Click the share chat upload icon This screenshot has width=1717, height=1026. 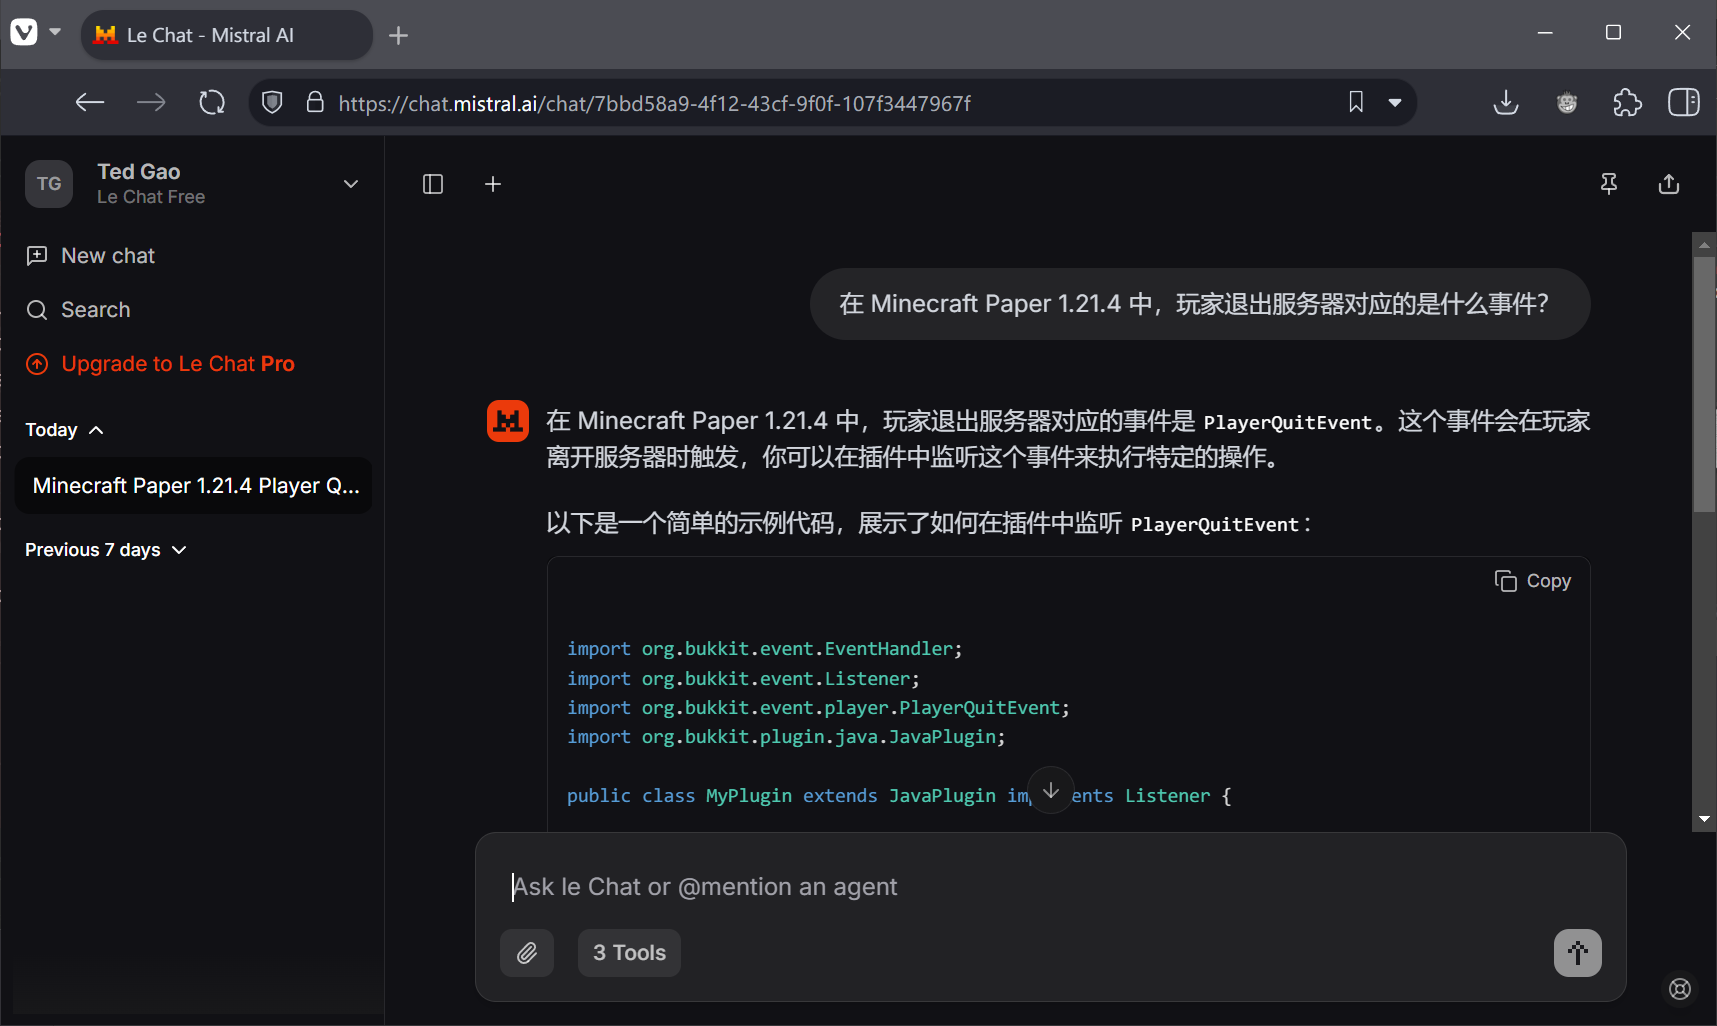1669,184
